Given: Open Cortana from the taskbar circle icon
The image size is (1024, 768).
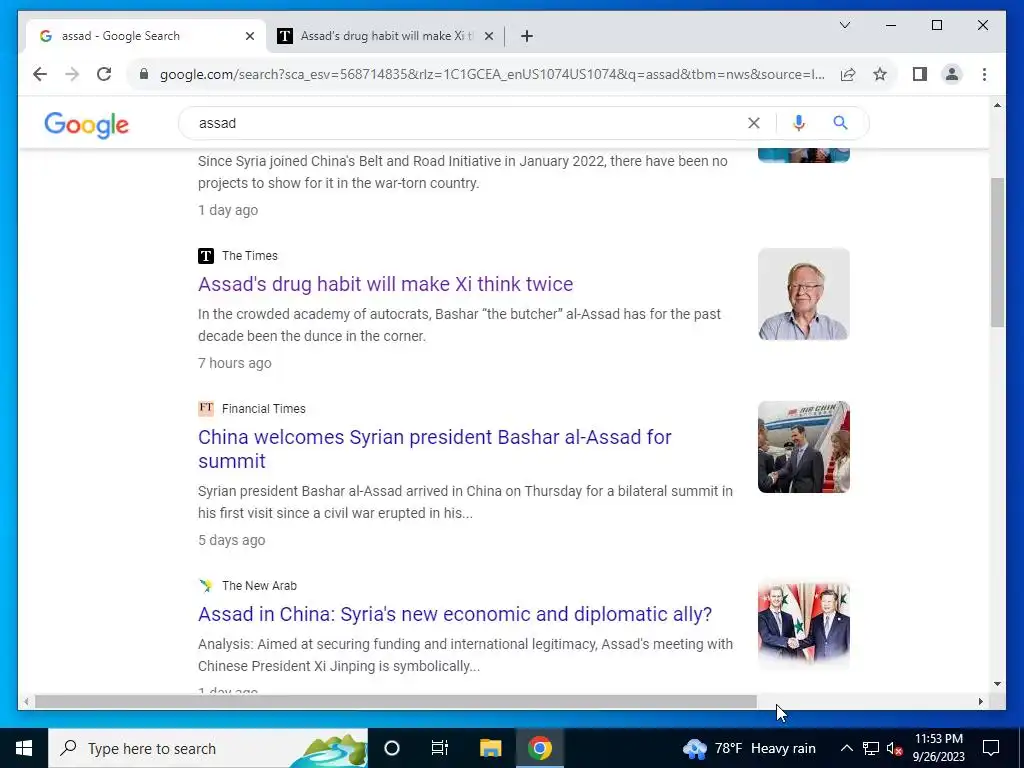Looking at the screenshot, I should [392, 748].
